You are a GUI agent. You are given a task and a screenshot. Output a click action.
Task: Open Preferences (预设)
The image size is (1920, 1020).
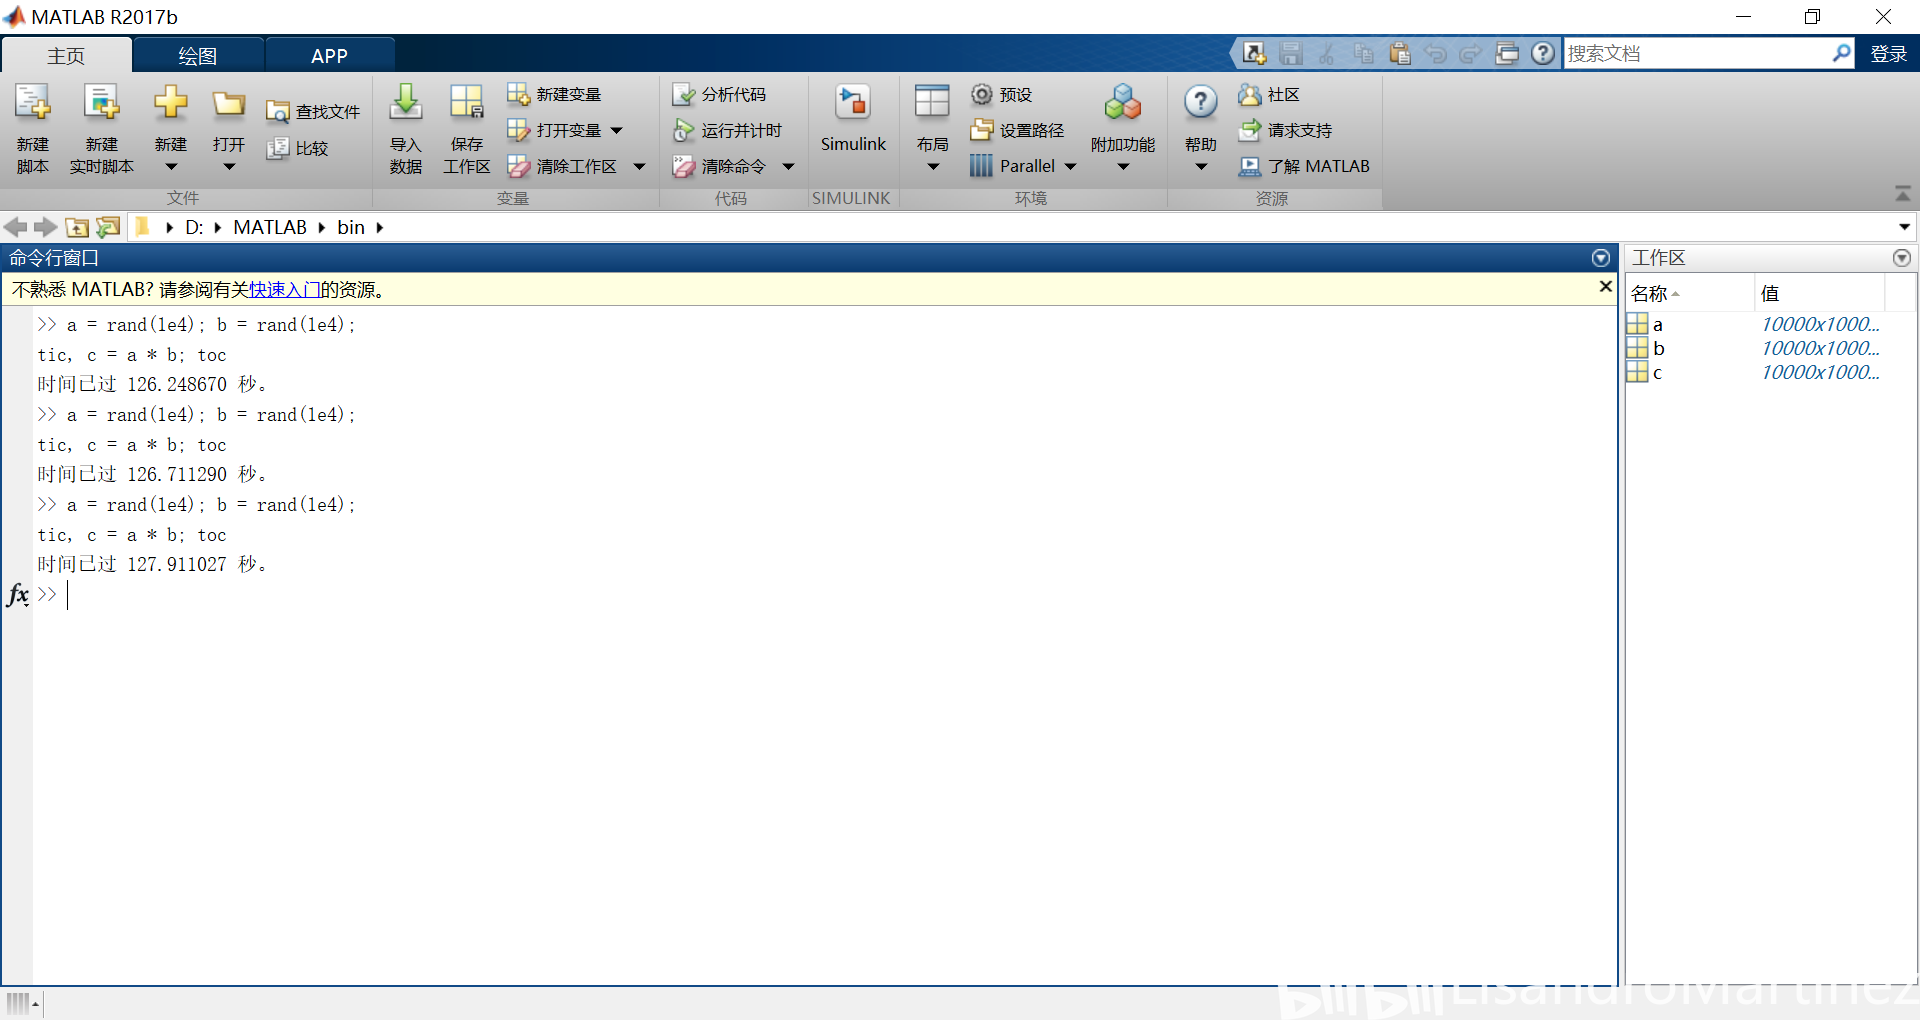click(1001, 94)
